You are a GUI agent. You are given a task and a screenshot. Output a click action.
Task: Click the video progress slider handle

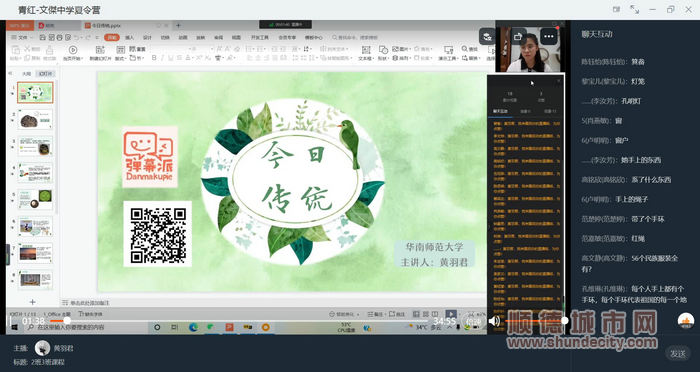(67, 321)
